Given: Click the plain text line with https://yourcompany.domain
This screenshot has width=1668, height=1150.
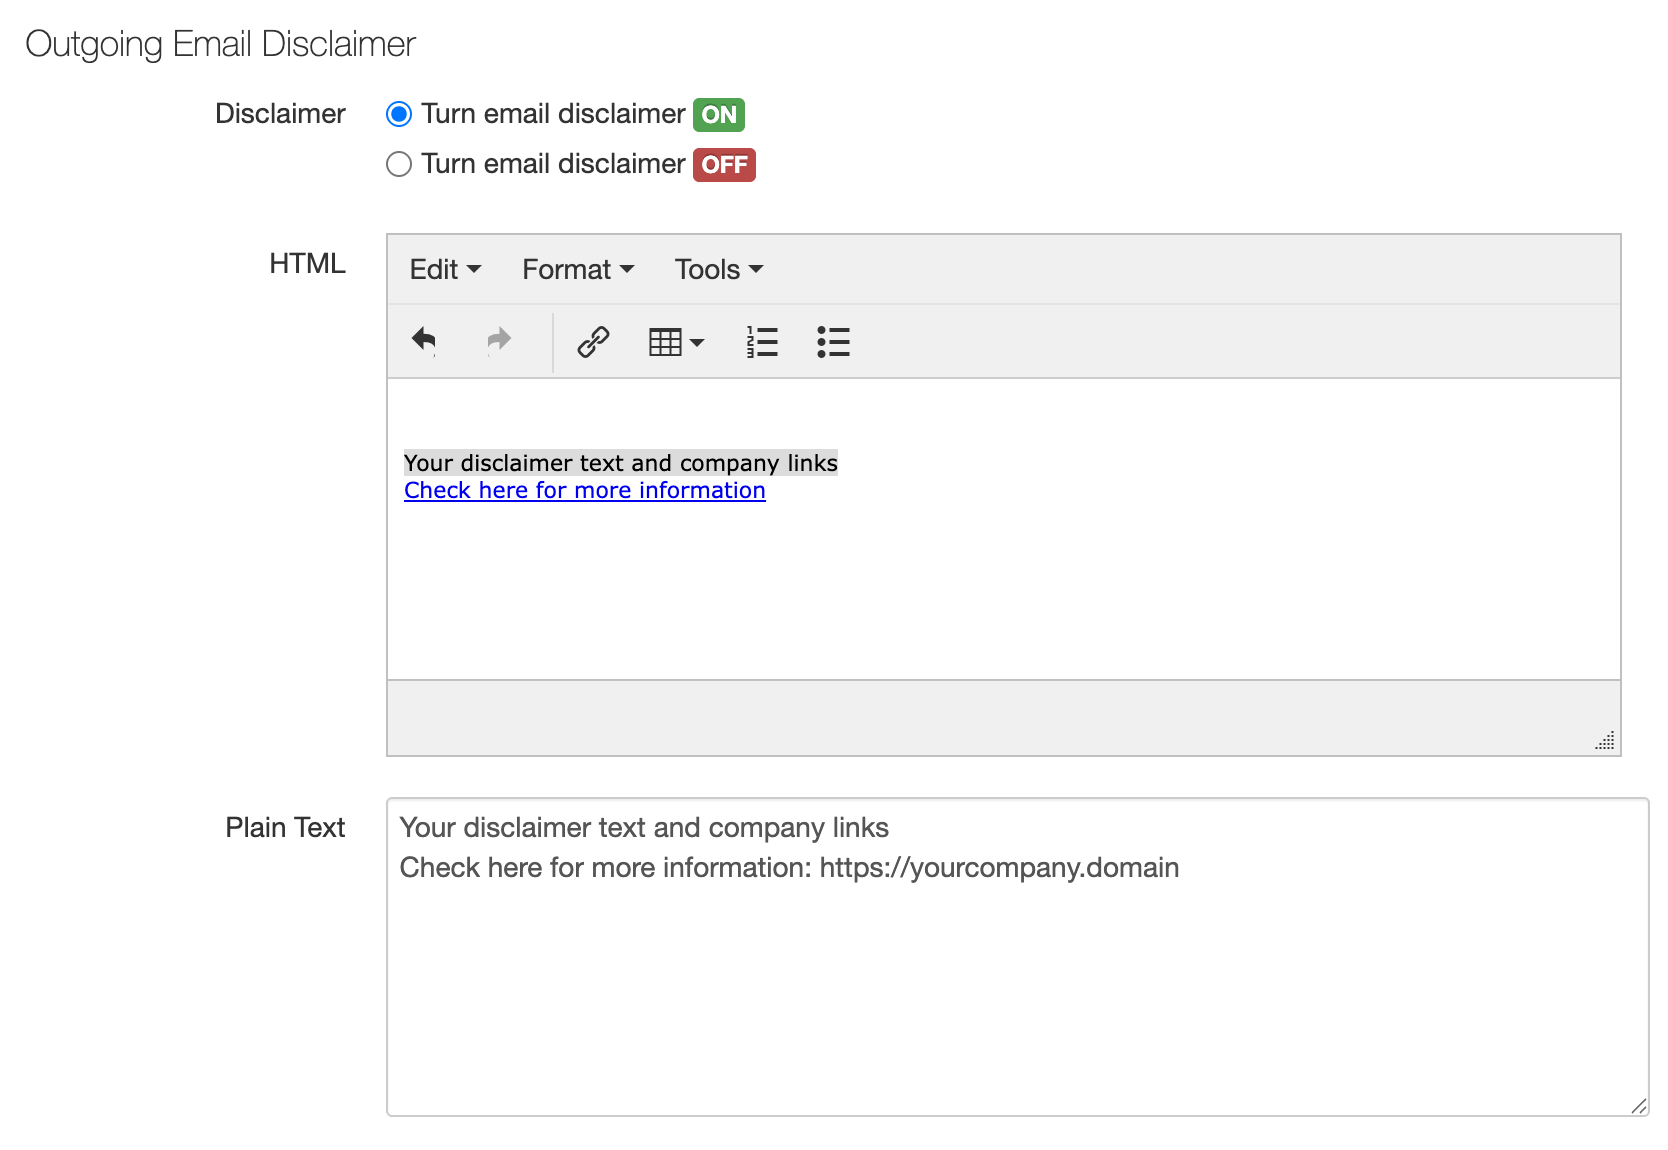Looking at the screenshot, I should coord(789,867).
